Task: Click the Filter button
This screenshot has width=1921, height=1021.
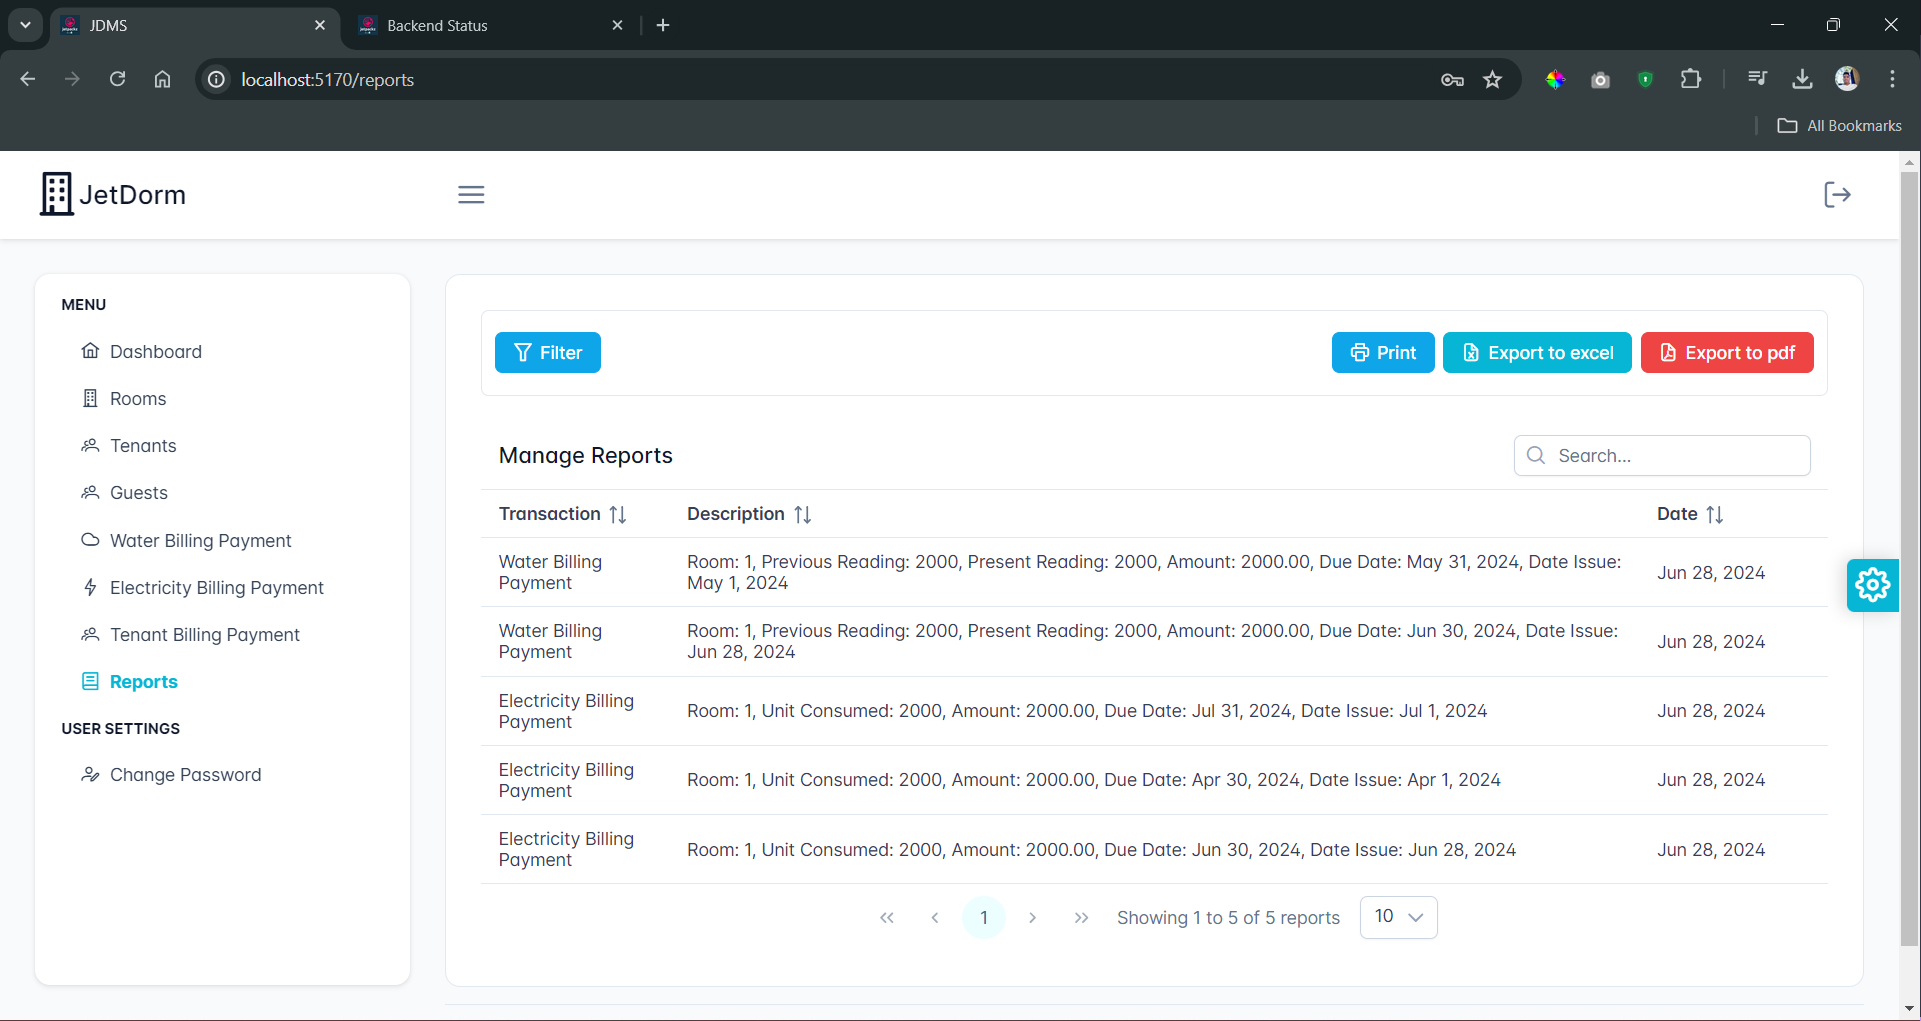Action: [548, 353]
